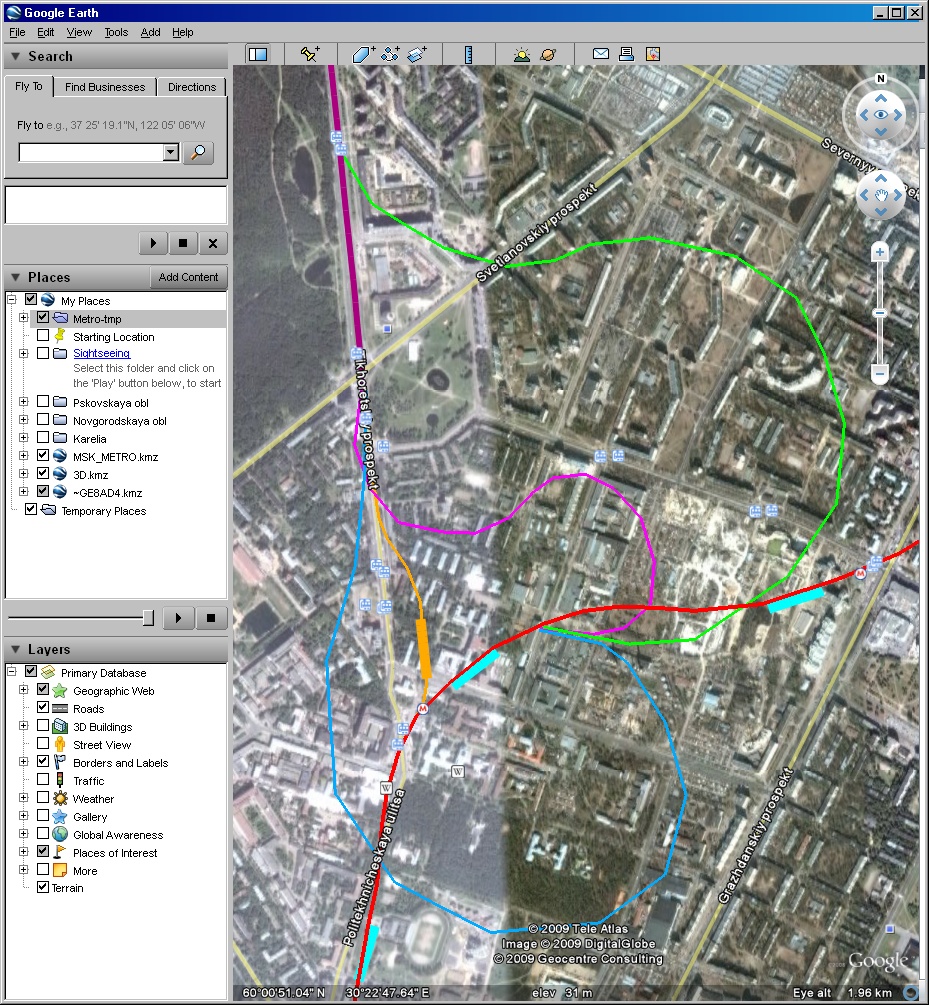Open the Fly To dropdown arrow
This screenshot has width=929, height=1005.
click(x=170, y=152)
